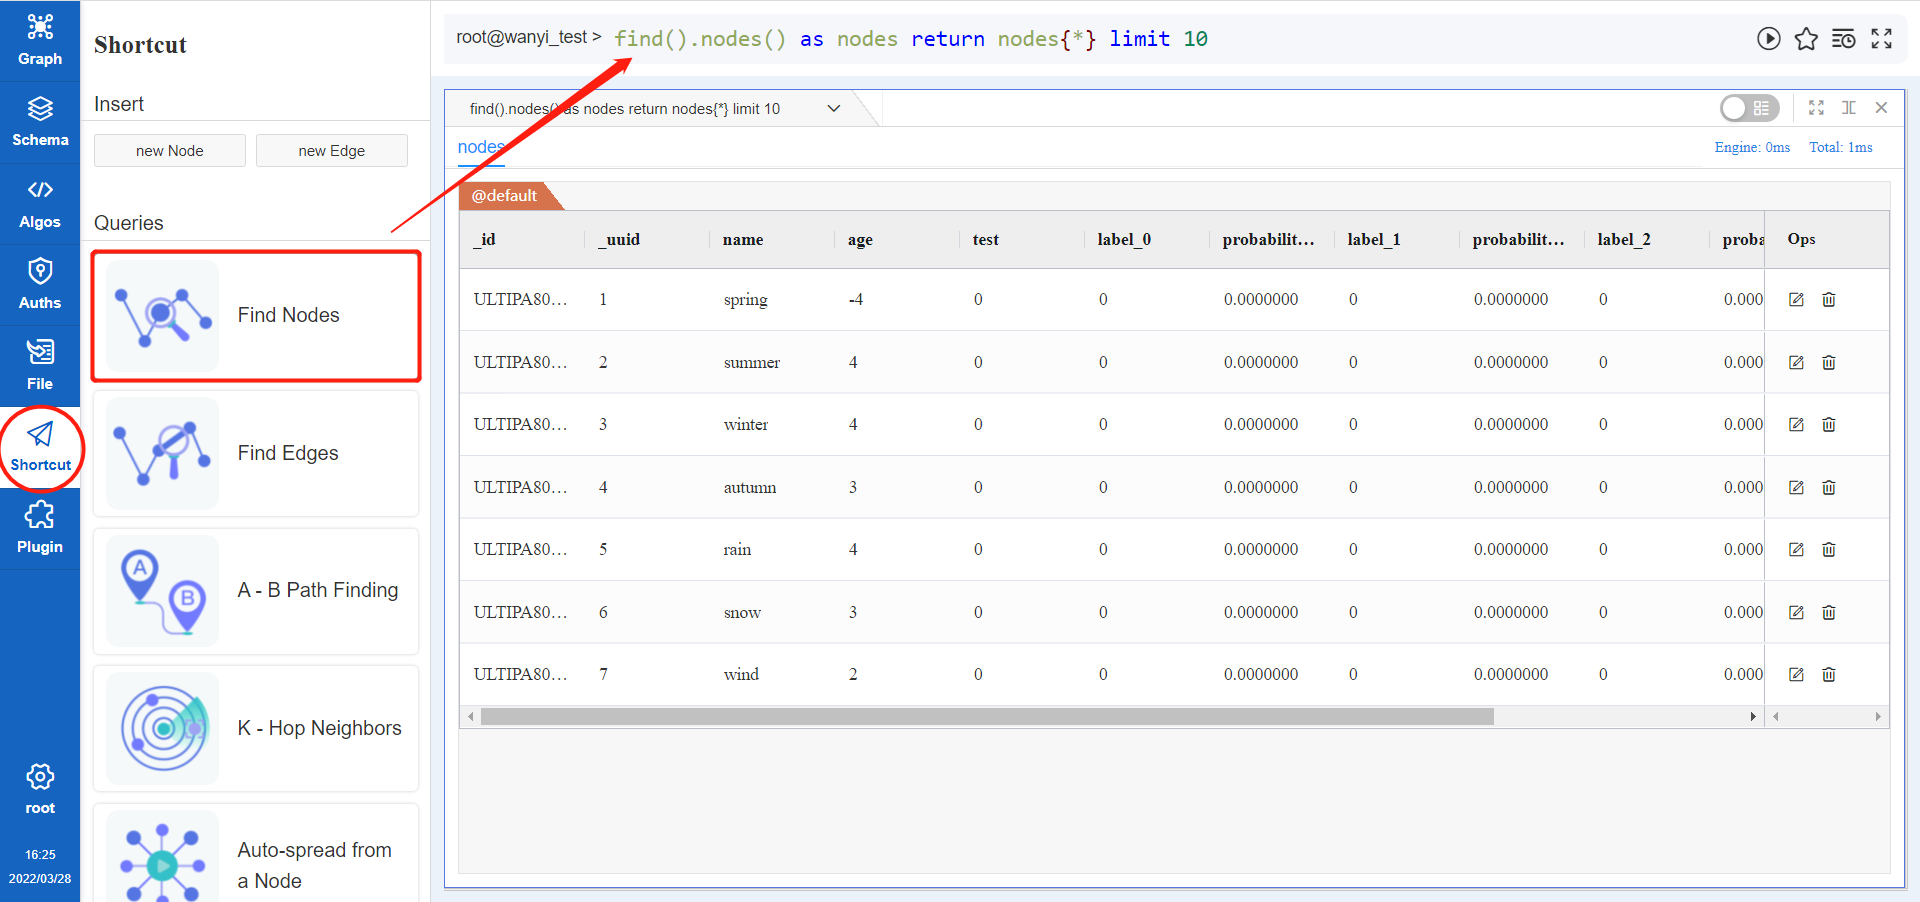This screenshot has width=1920, height=902.
Task: Edit the spring row
Action: pyautogui.click(x=1796, y=300)
